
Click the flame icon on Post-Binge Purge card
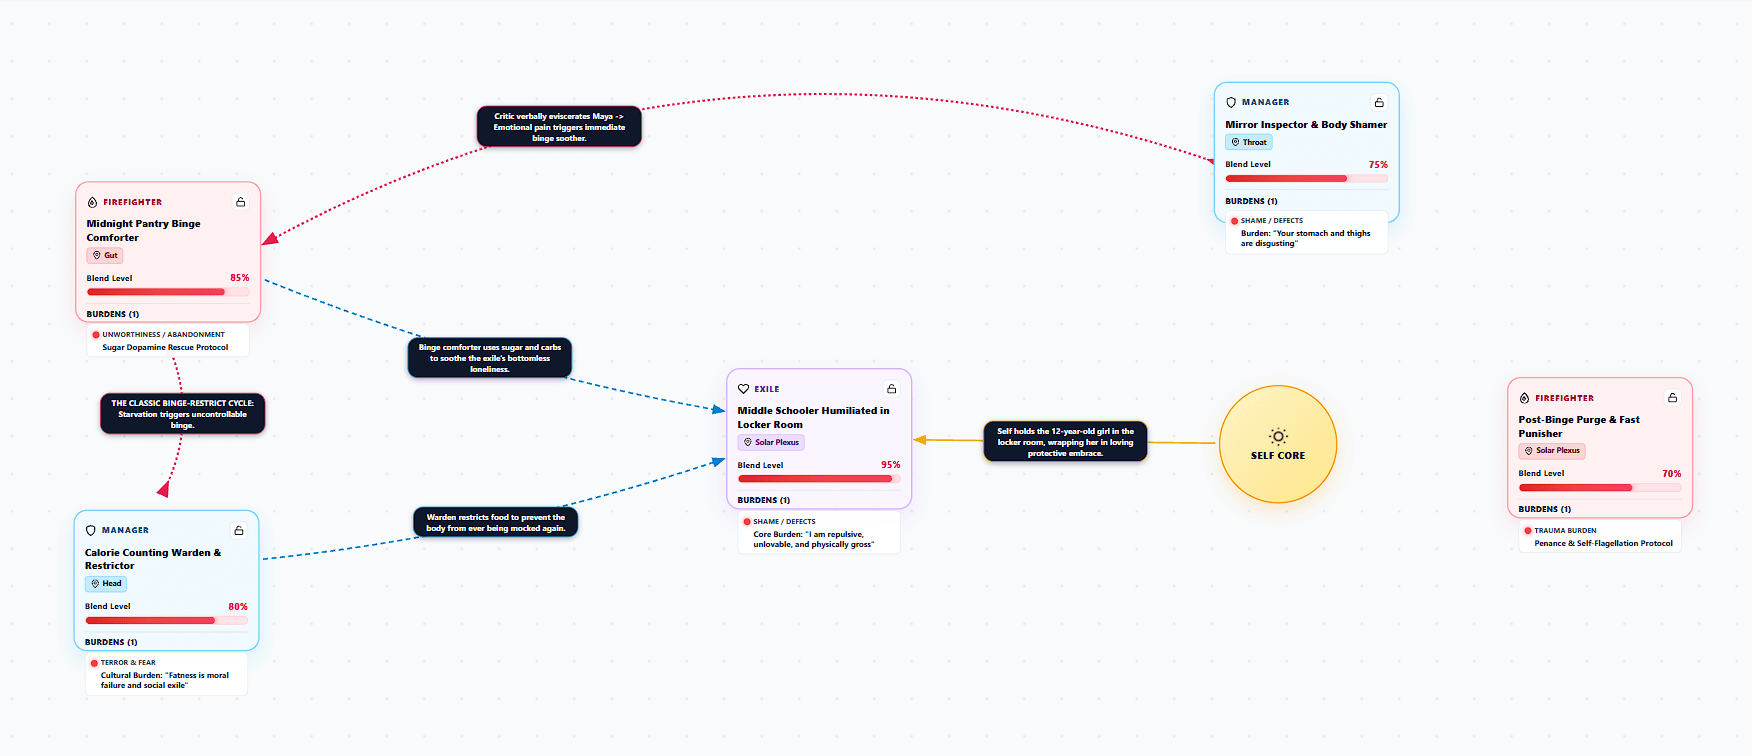point(1525,398)
